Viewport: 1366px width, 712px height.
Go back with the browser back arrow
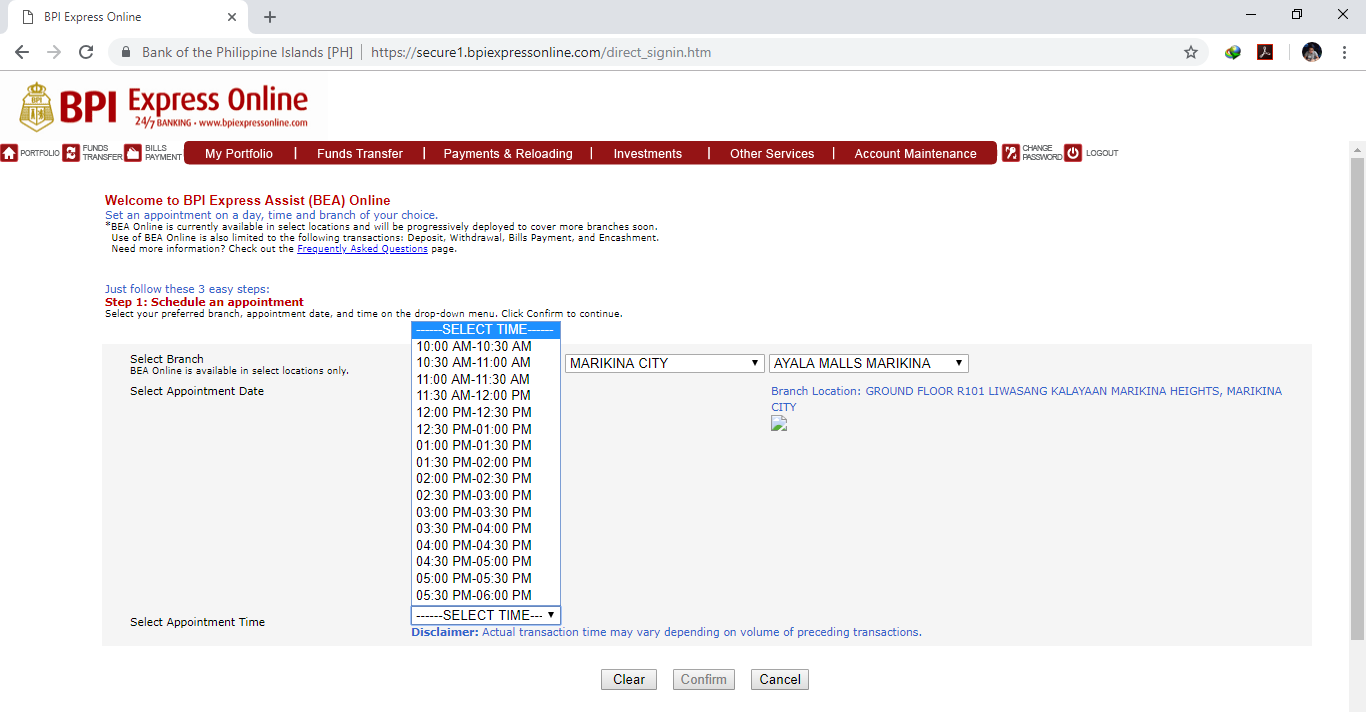coord(22,52)
